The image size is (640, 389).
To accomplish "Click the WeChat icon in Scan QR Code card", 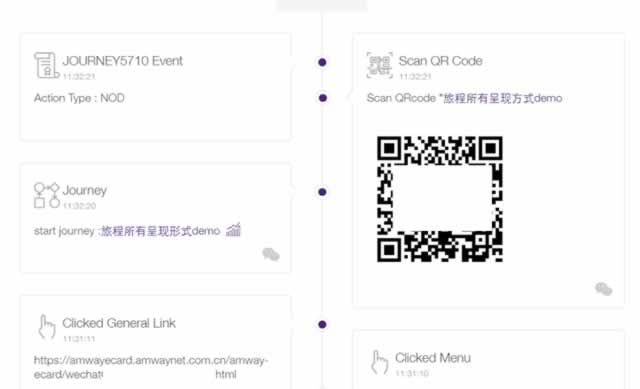I will click(x=603, y=289).
